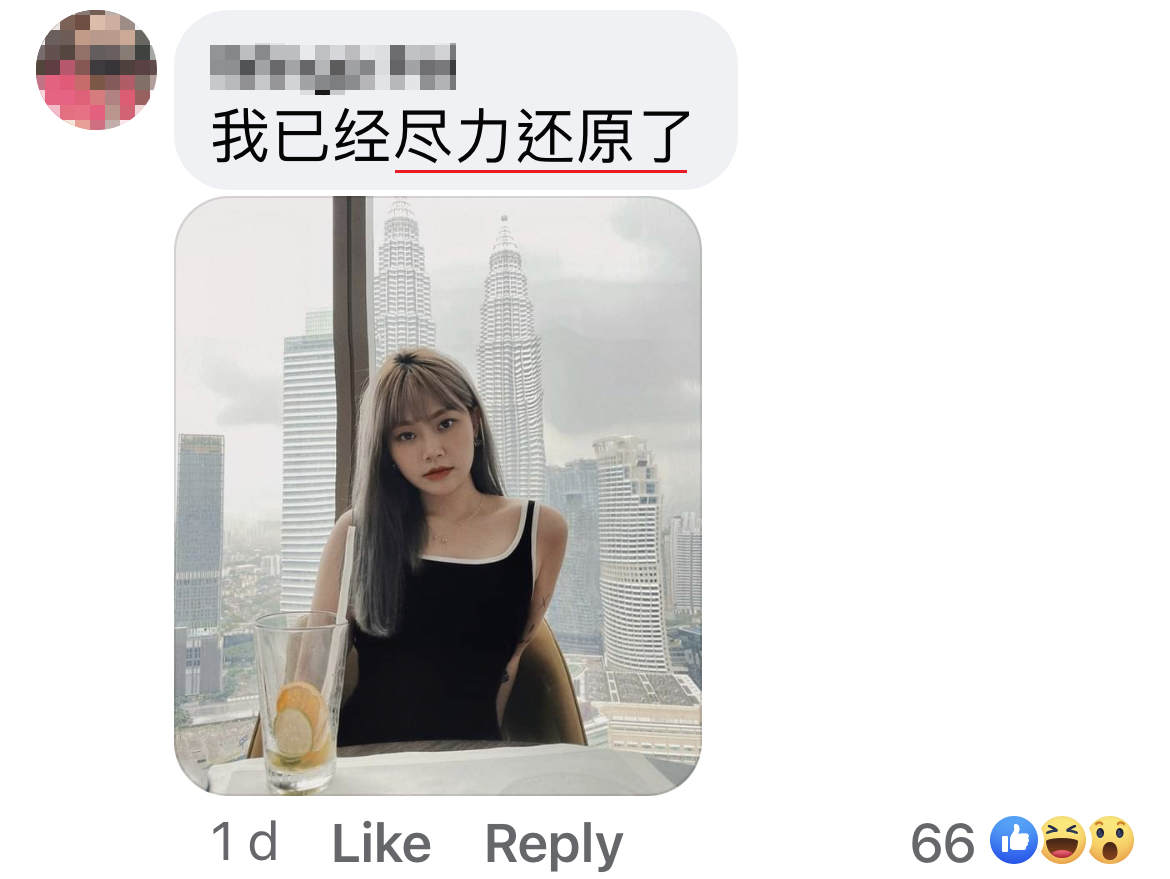Click the laughing Haha reaction emoji

[1063, 840]
